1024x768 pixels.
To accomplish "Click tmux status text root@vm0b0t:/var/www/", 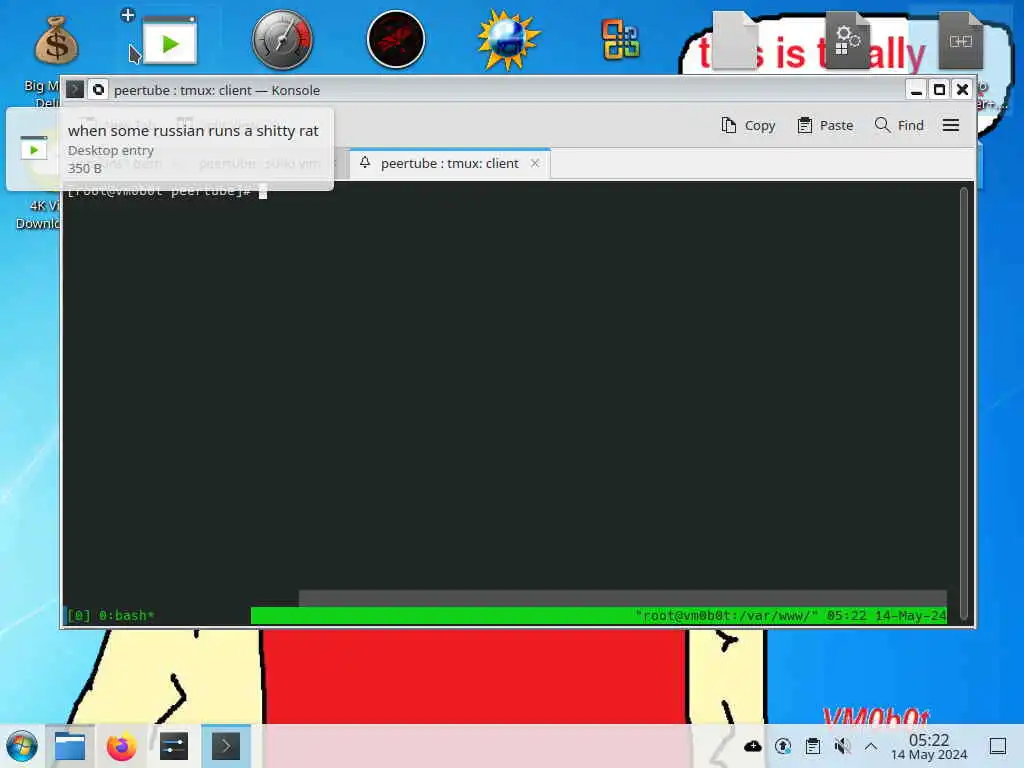I will pyautogui.click(x=726, y=615).
